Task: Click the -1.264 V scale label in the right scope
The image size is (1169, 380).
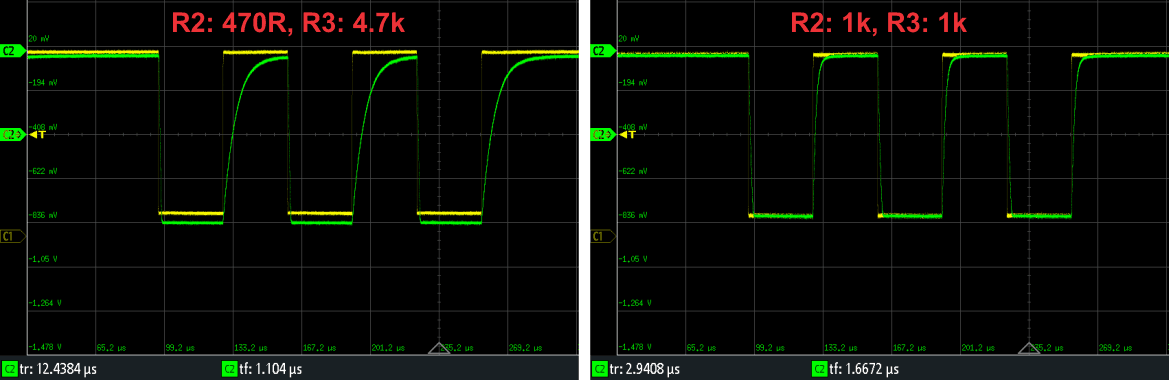Action: coord(635,303)
